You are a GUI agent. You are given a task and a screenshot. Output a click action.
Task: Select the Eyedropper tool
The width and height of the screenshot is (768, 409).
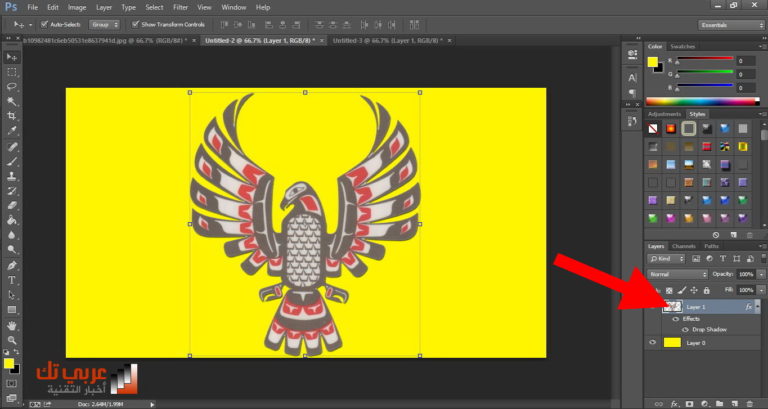(12, 131)
